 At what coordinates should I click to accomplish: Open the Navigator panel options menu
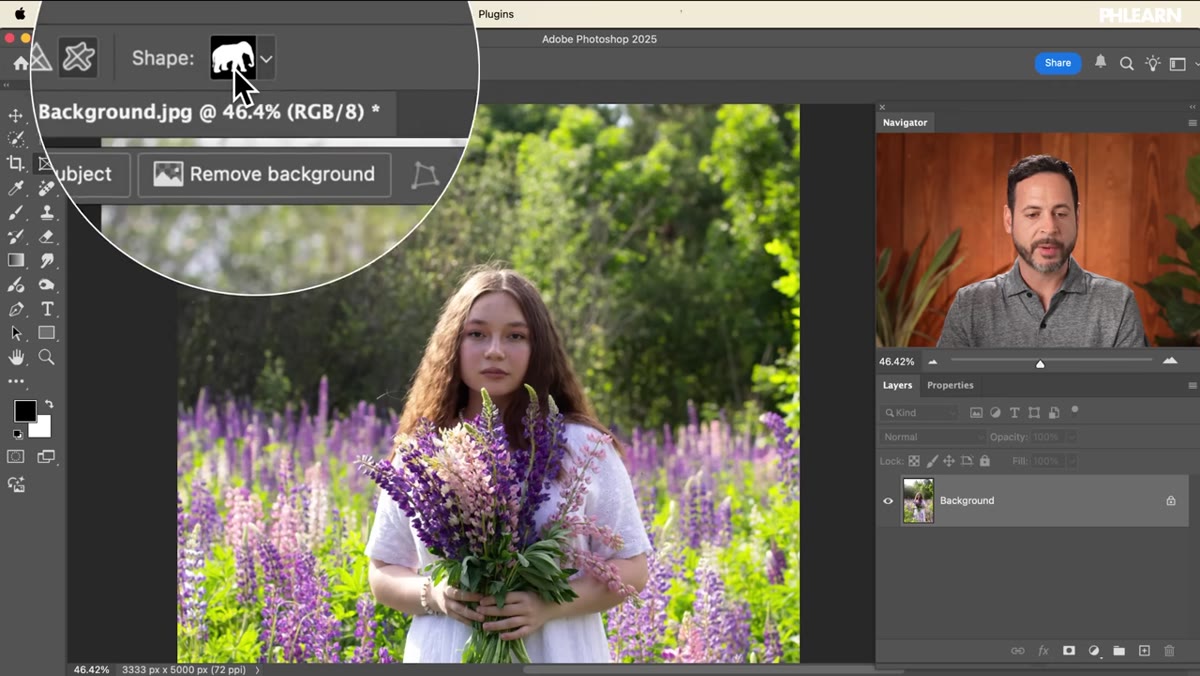tap(1192, 122)
